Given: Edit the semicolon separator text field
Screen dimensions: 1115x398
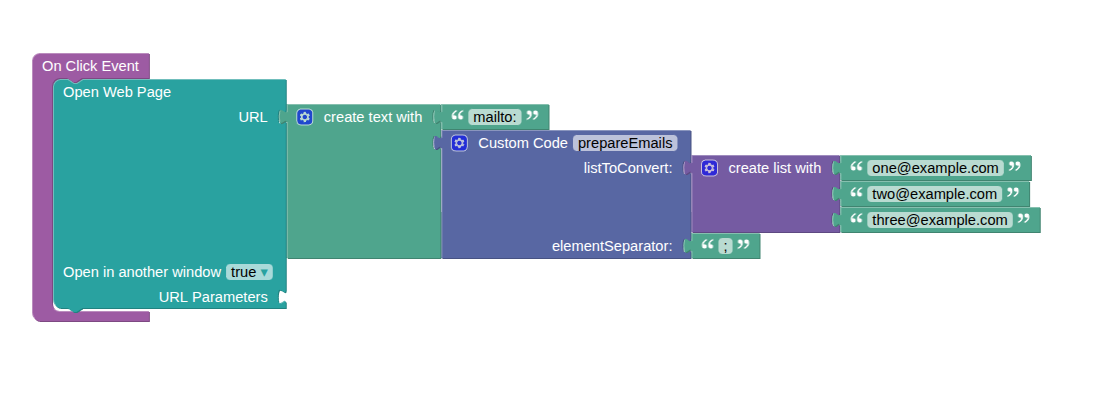Looking at the screenshot, I should pyautogui.click(x=725, y=246).
